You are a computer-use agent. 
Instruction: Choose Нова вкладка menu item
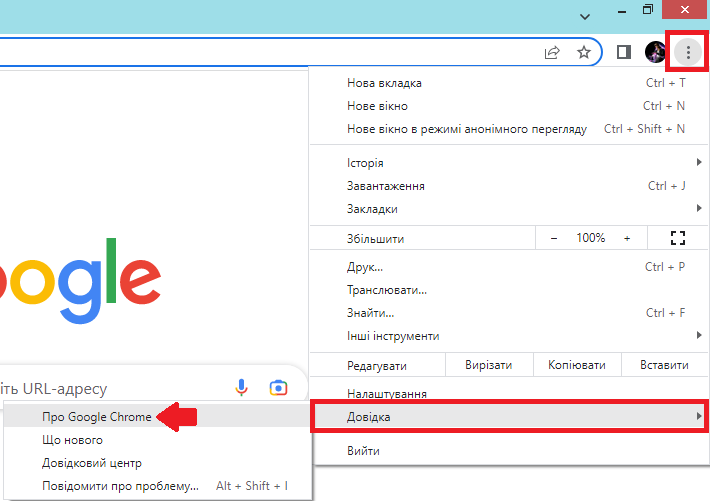384,83
